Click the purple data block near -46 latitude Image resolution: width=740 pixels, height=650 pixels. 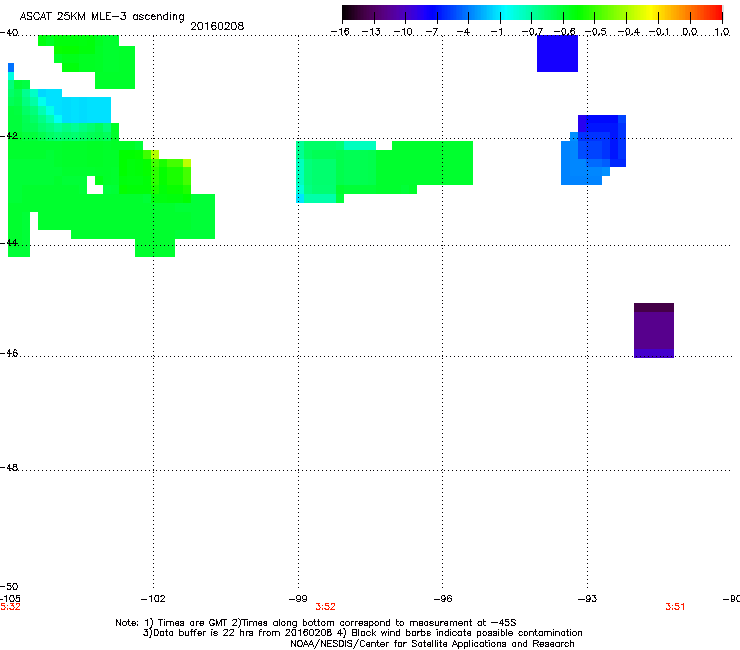[654, 330]
